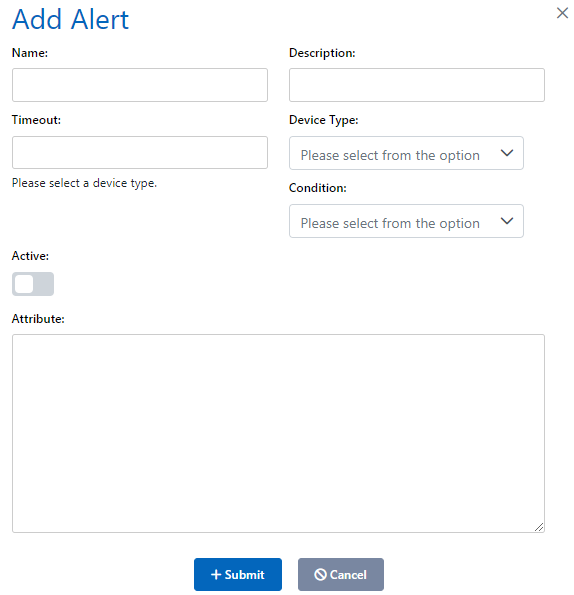Image resolution: width=574 pixels, height=595 pixels.
Task: Toggle the Active switch
Action: coord(33,284)
